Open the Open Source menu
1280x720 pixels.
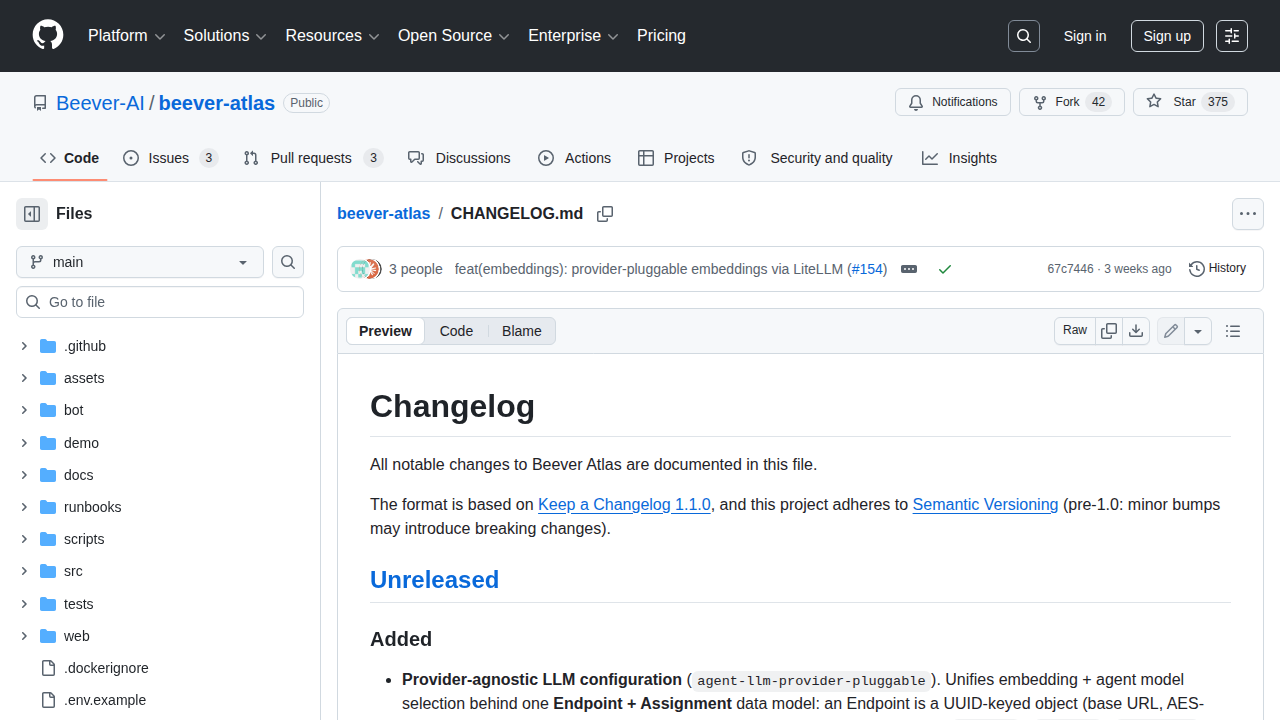(x=454, y=36)
